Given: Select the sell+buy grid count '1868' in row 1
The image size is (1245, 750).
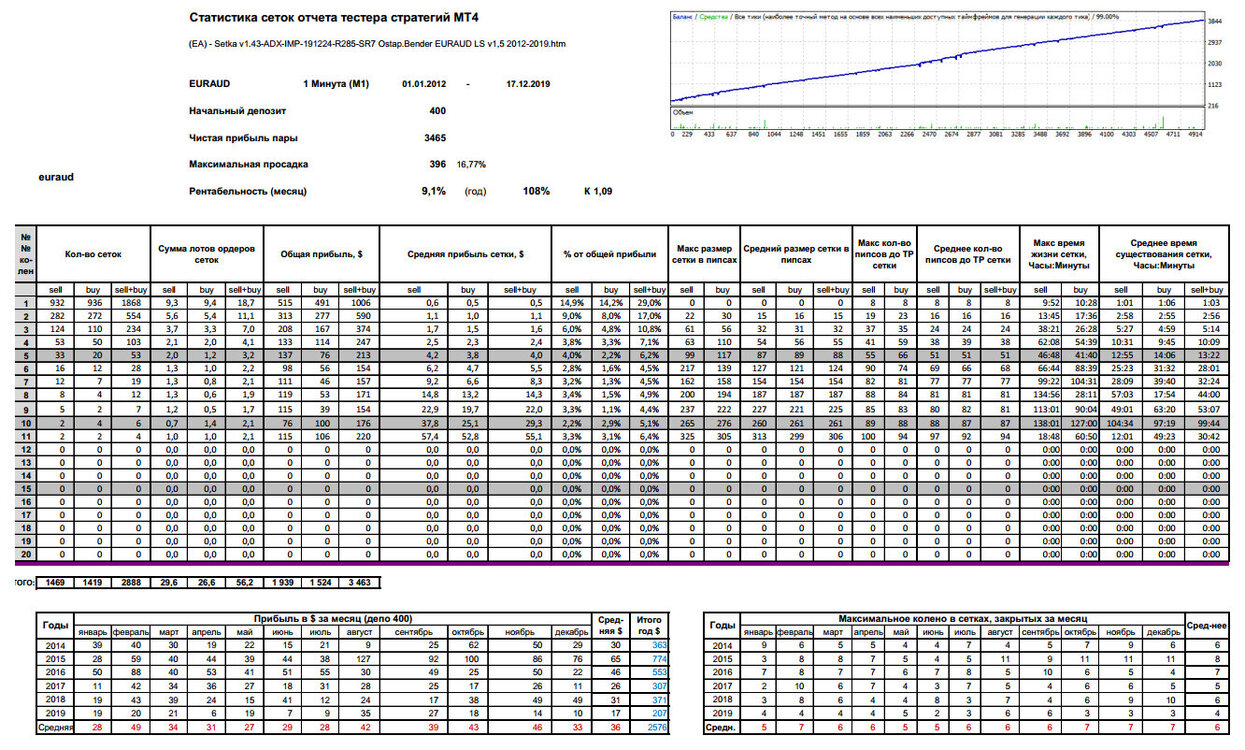Looking at the screenshot, I should [131, 302].
